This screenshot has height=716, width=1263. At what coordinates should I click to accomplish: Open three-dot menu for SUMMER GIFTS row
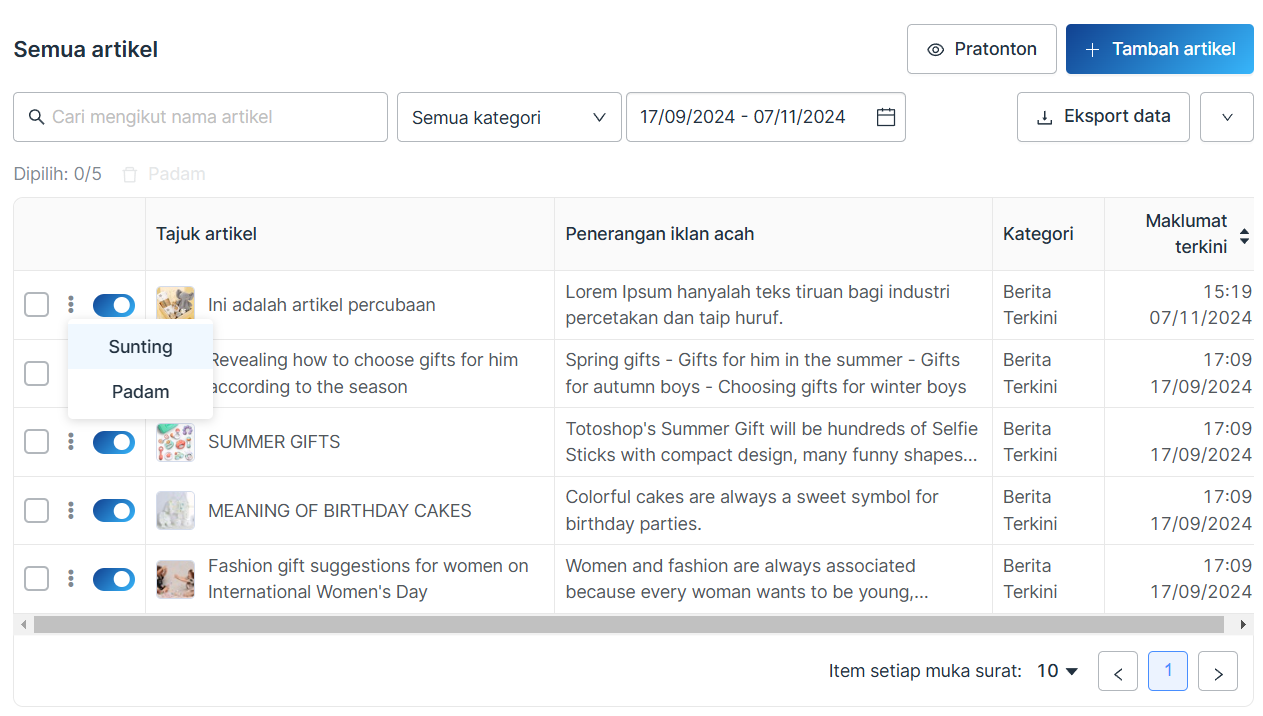point(71,442)
